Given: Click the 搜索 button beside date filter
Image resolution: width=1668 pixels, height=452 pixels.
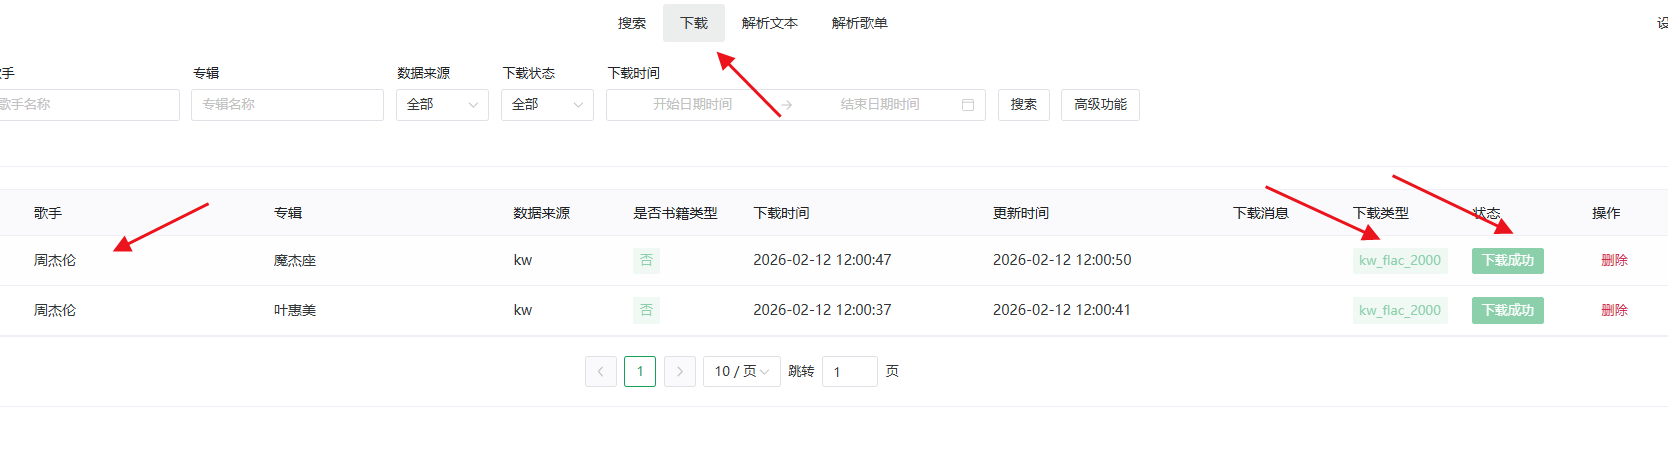Looking at the screenshot, I should (x=1023, y=105).
